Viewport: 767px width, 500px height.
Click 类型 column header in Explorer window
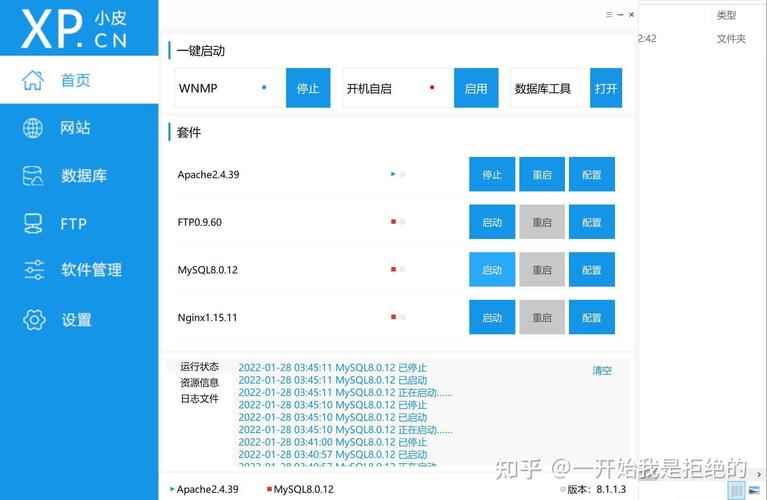tap(726, 16)
